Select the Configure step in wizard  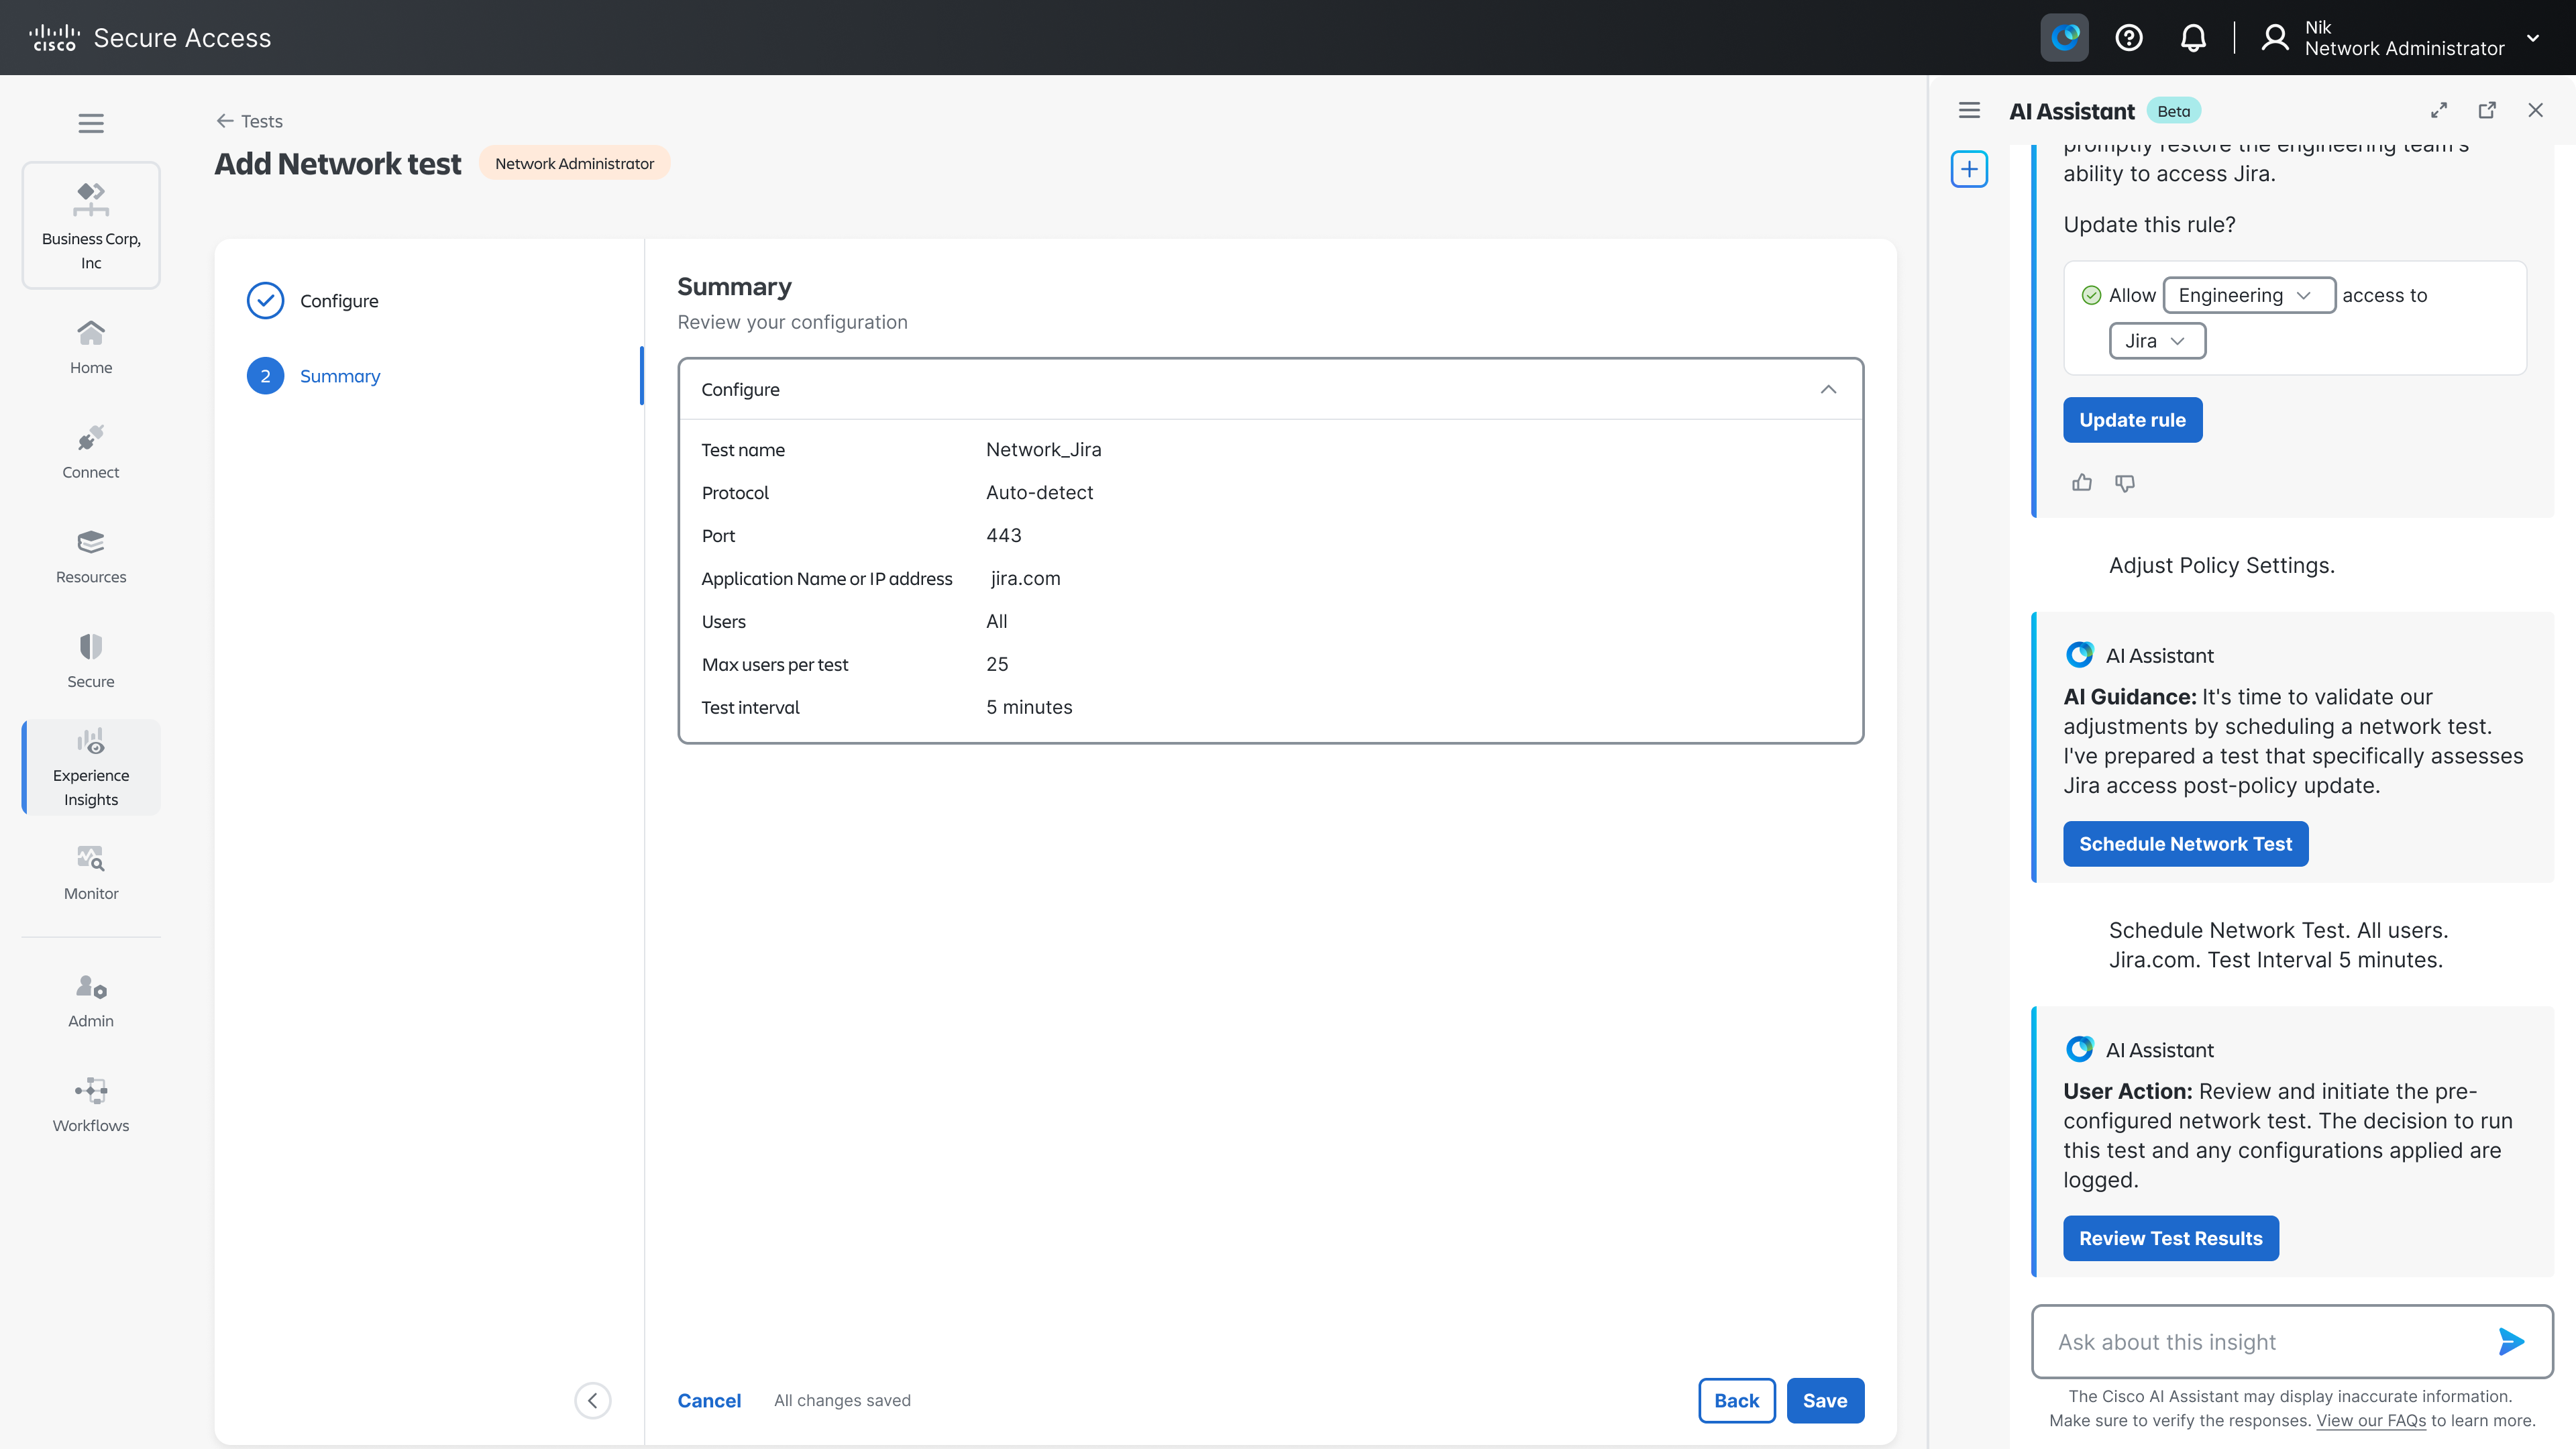click(x=338, y=301)
